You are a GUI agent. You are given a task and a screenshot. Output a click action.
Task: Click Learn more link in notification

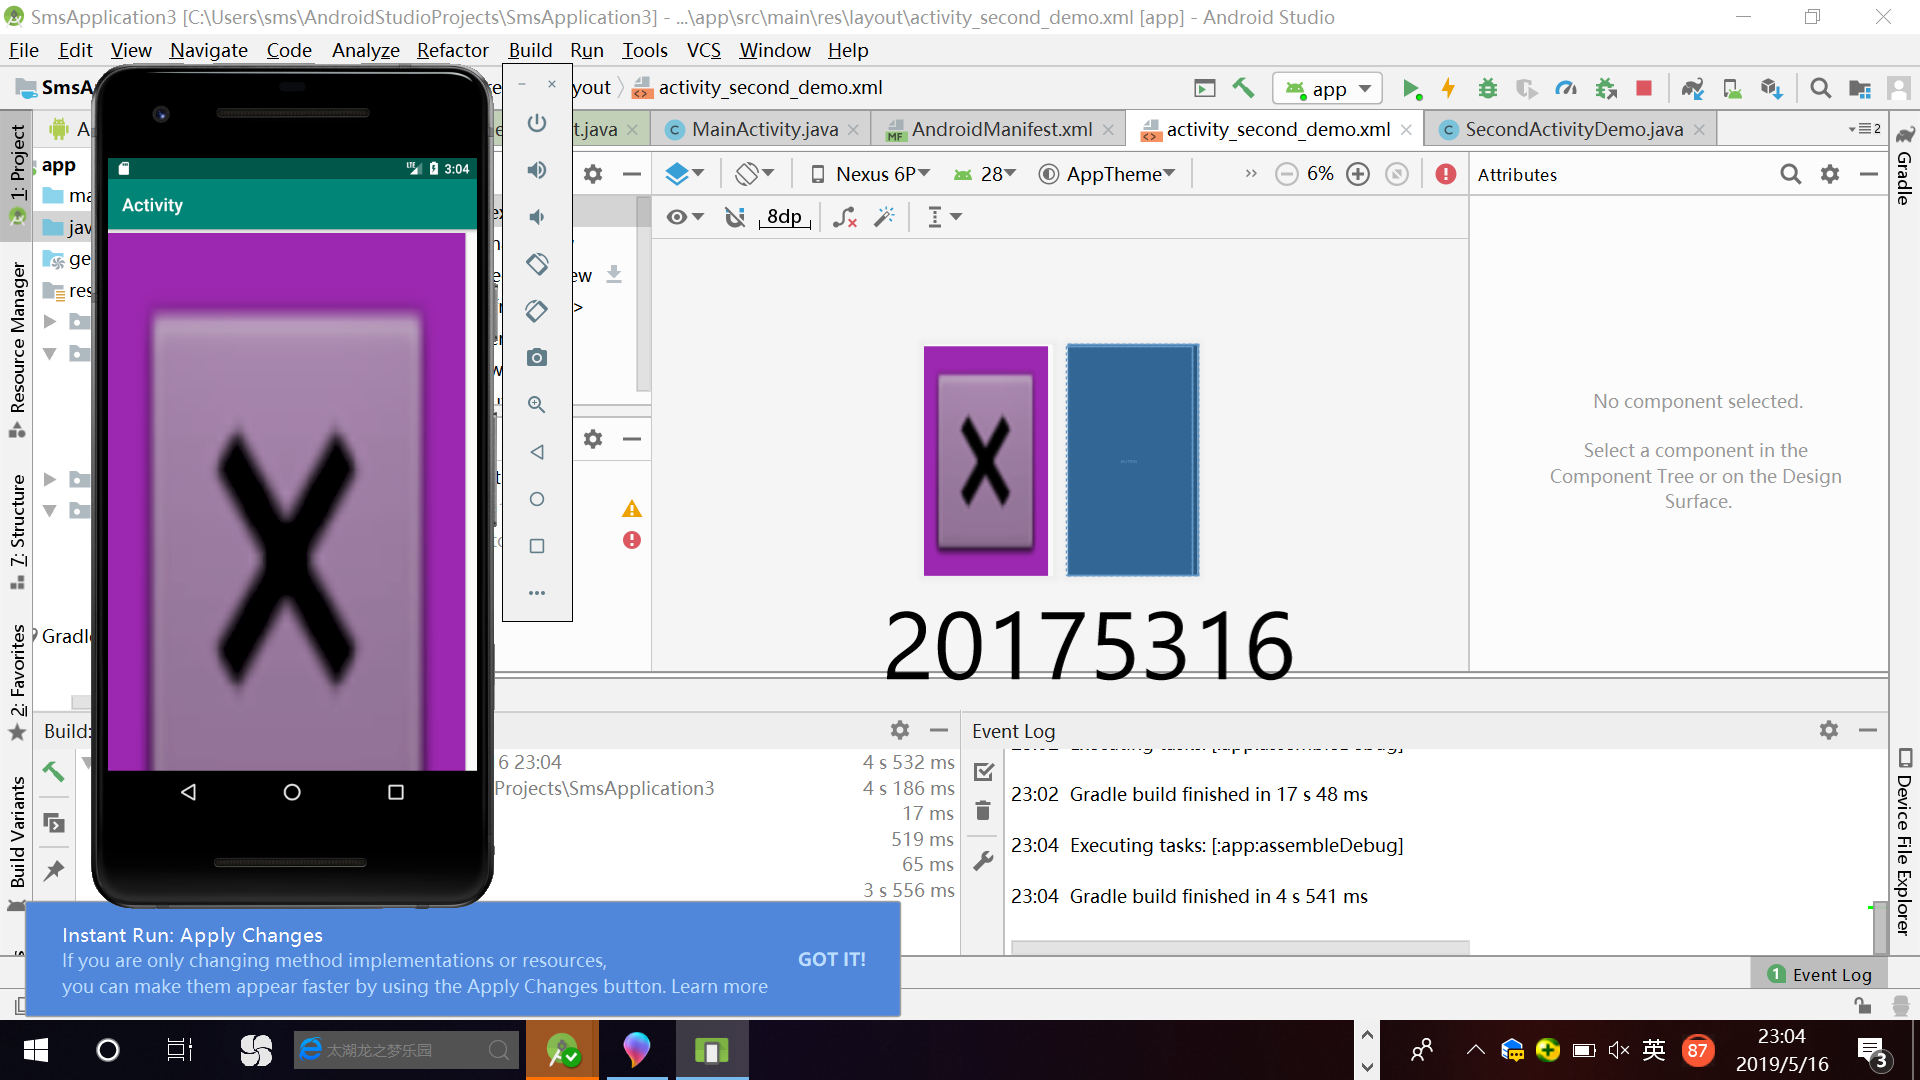tap(719, 986)
